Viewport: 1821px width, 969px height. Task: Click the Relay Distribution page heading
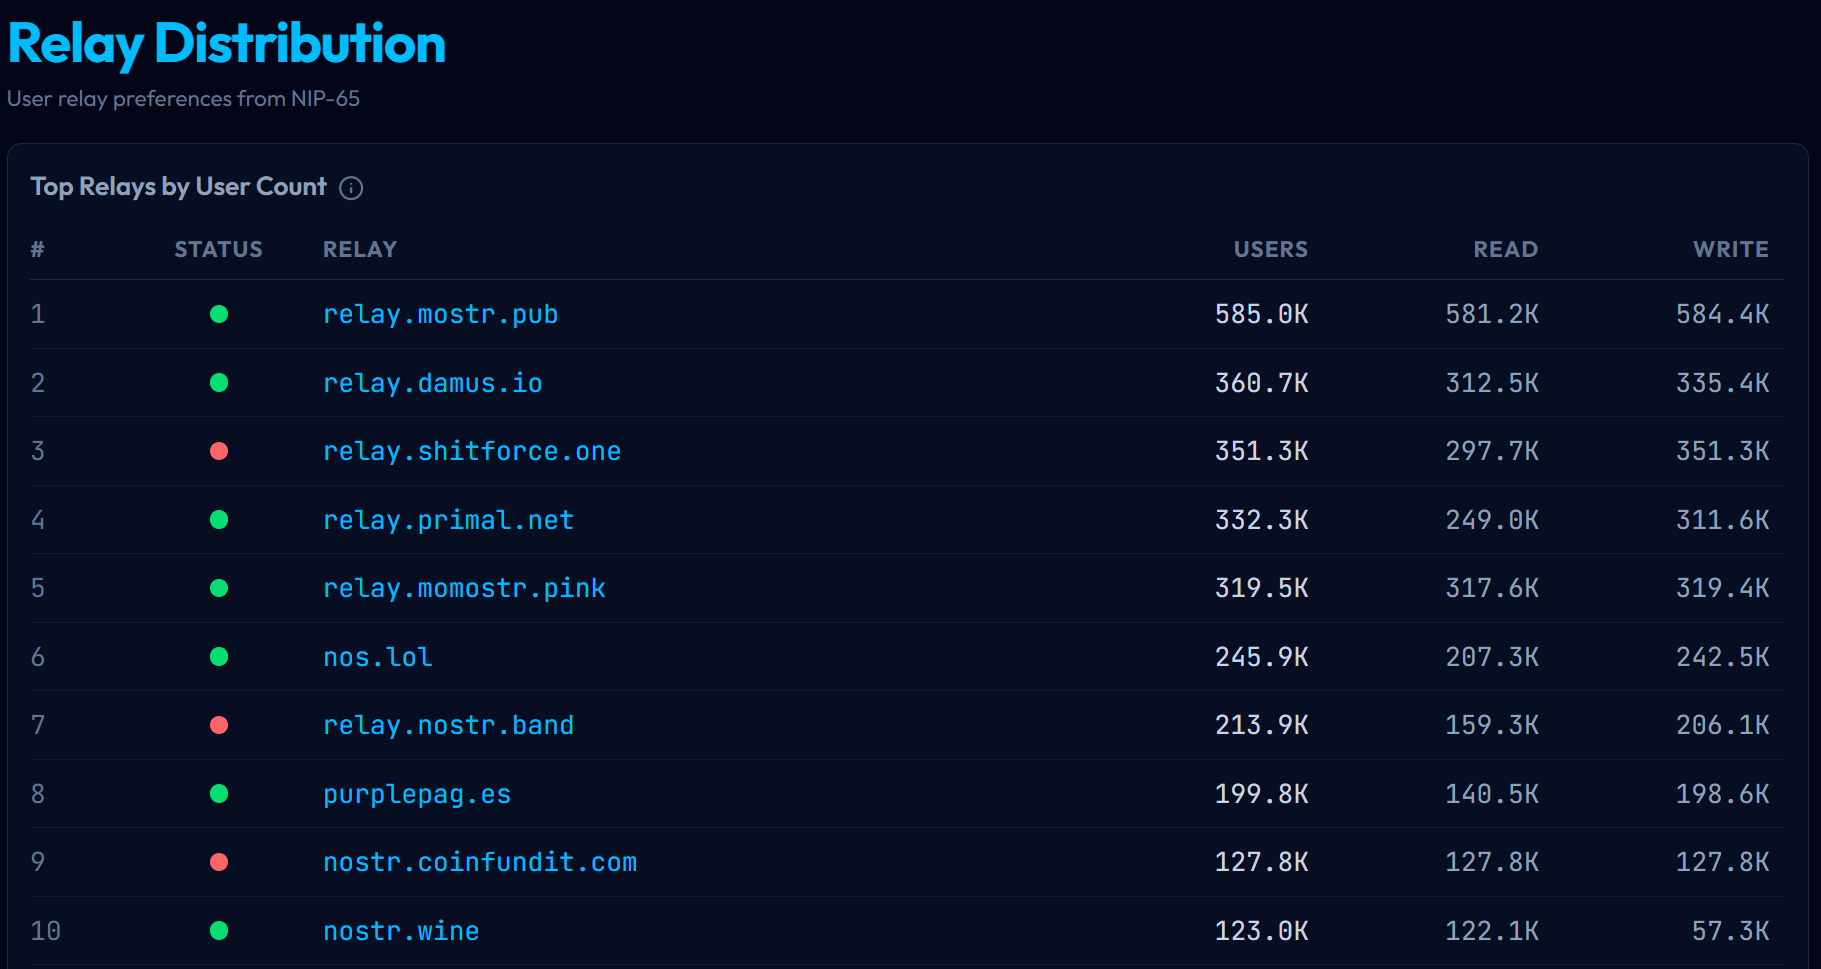point(226,44)
